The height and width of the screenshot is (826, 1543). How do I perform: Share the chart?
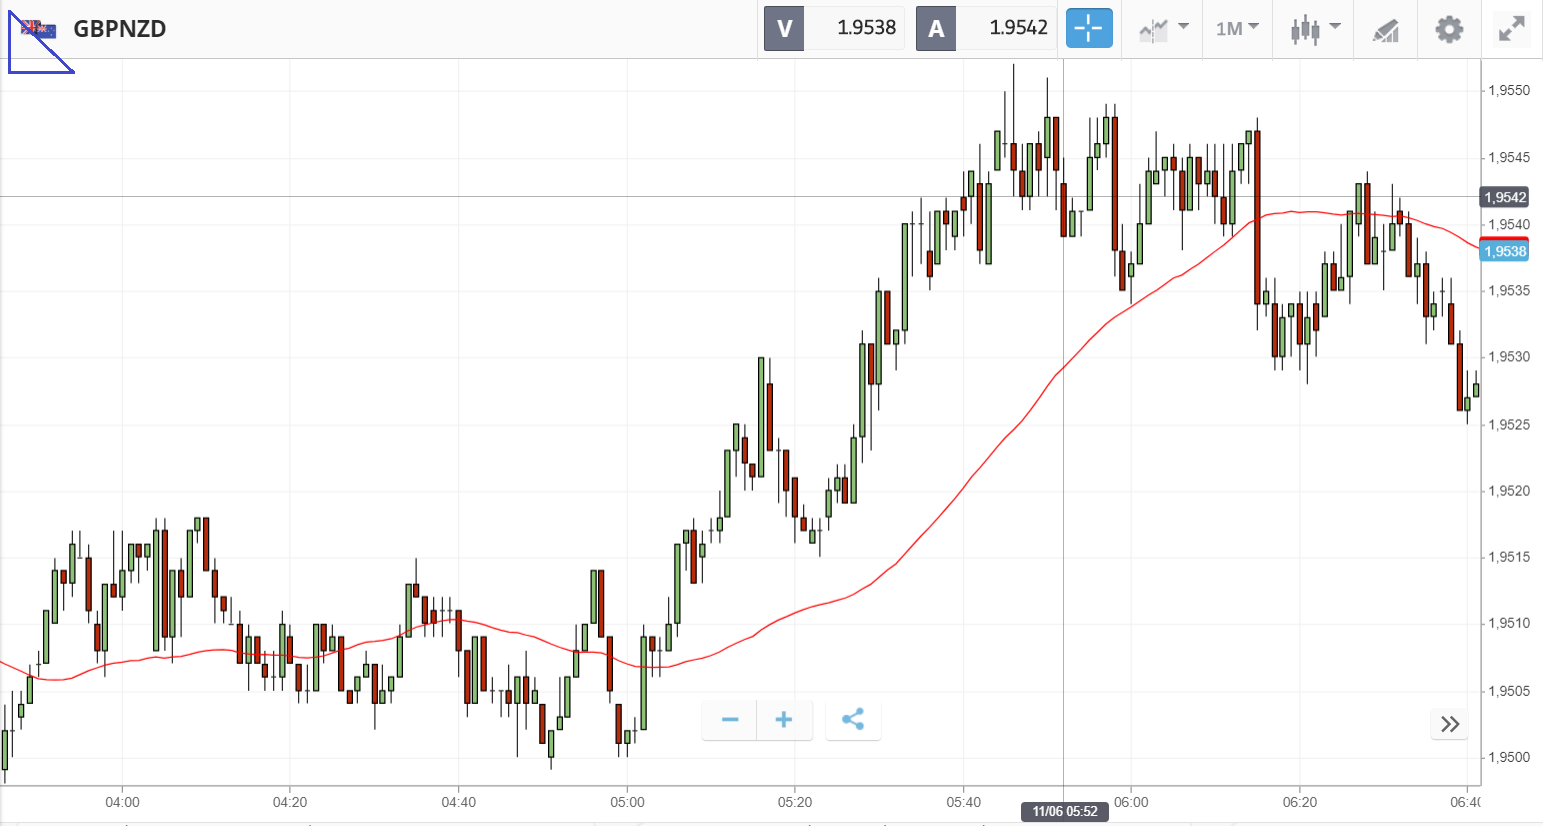[x=853, y=720]
